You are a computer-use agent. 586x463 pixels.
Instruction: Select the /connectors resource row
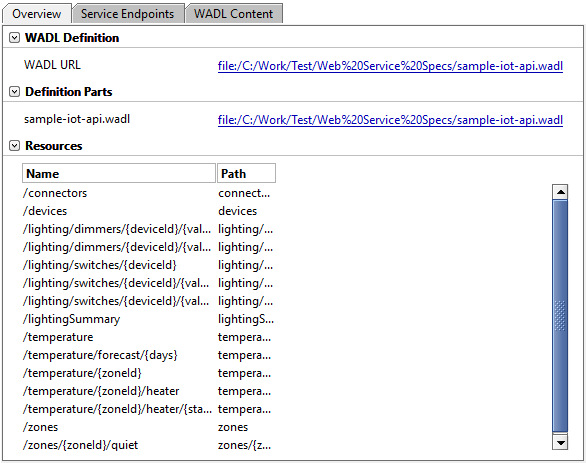click(x=149, y=193)
